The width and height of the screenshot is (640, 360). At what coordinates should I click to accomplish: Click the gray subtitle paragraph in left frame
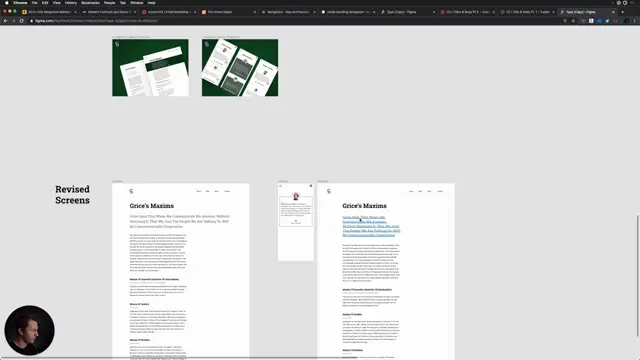(x=180, y=221)
